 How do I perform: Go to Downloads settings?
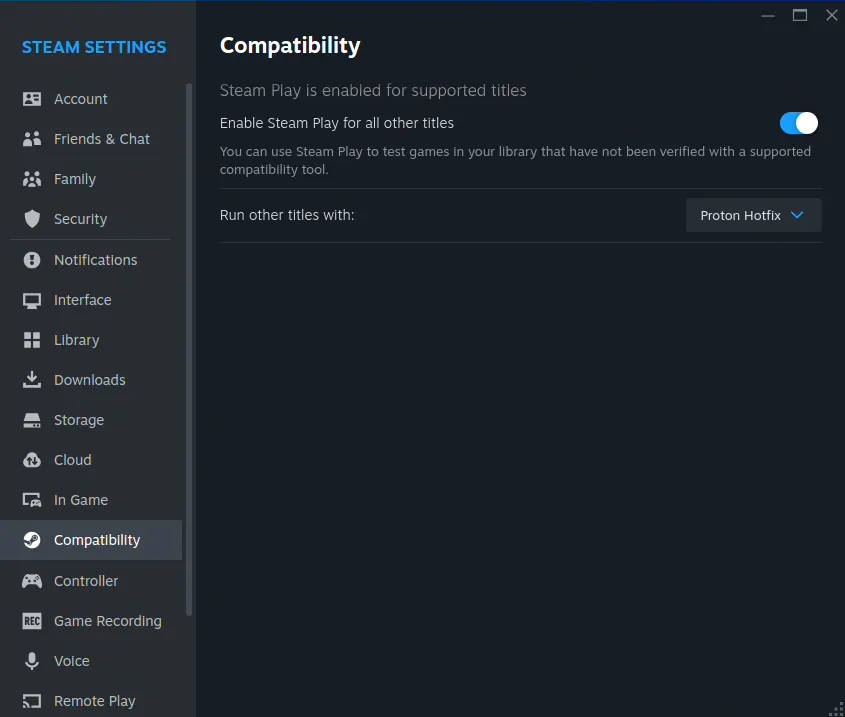pos(91,380)
